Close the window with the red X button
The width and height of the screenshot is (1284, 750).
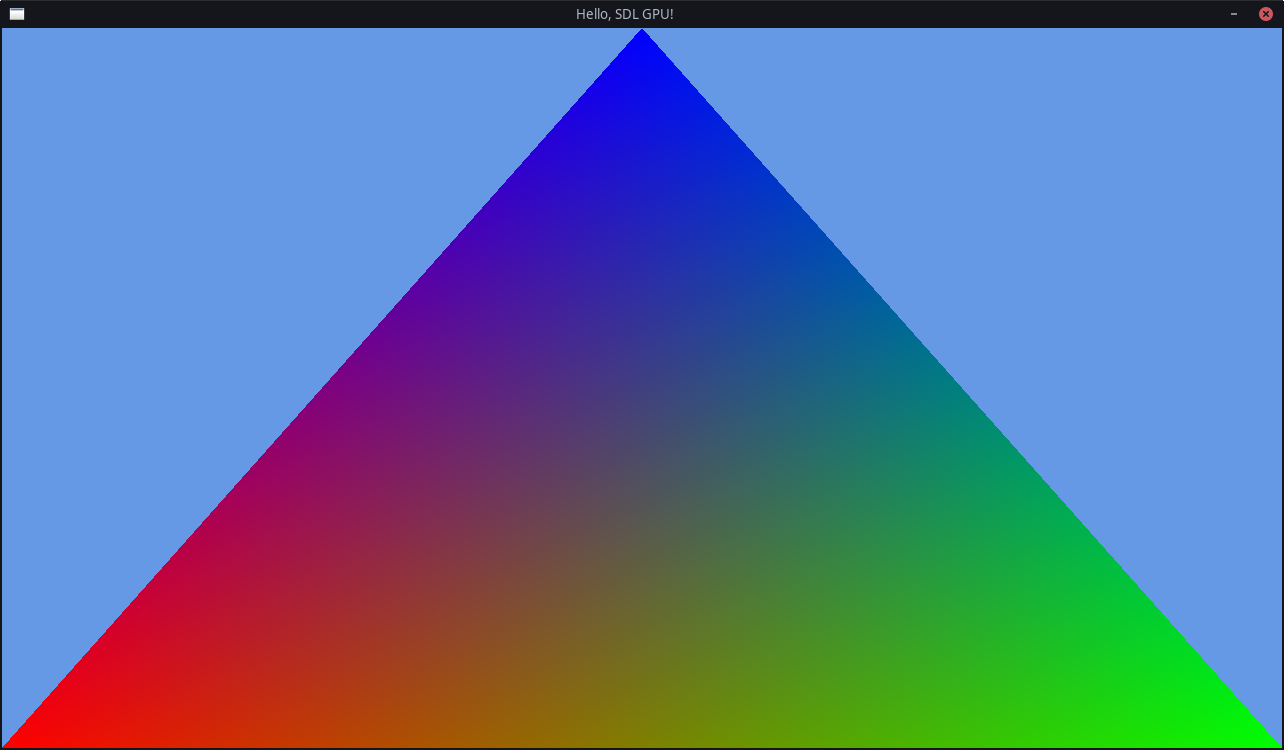click(1265, 14)
